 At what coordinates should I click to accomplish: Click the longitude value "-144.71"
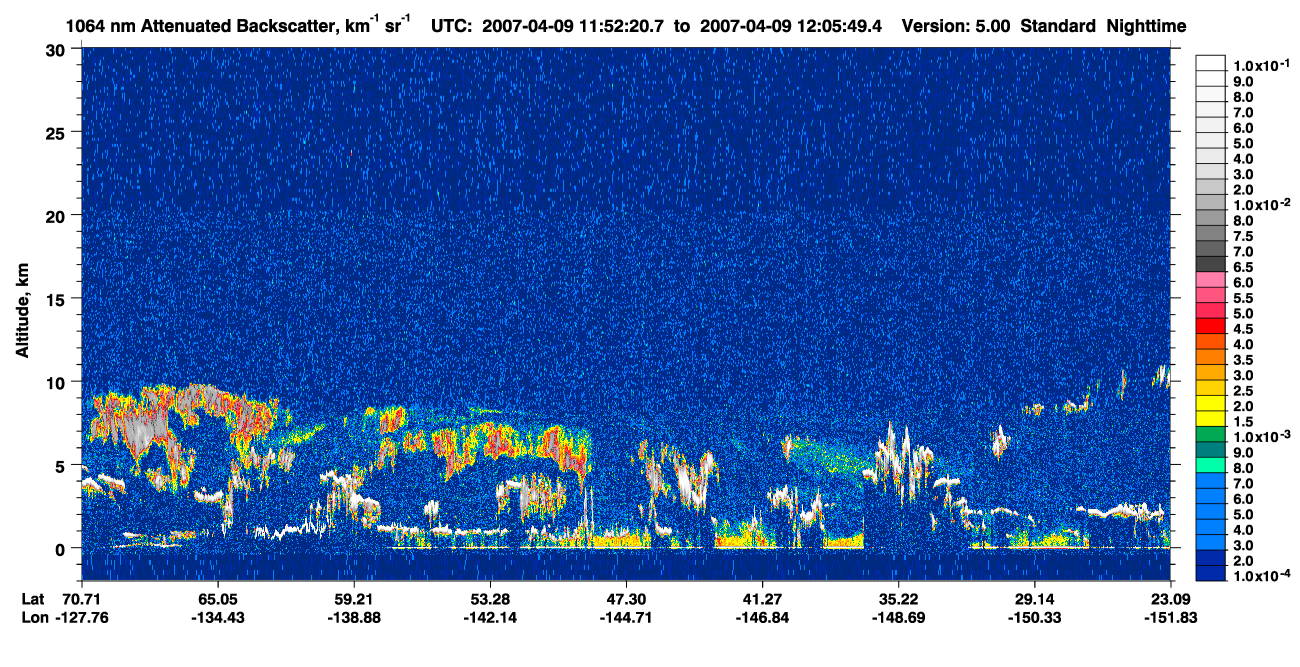tap(626, 617)
